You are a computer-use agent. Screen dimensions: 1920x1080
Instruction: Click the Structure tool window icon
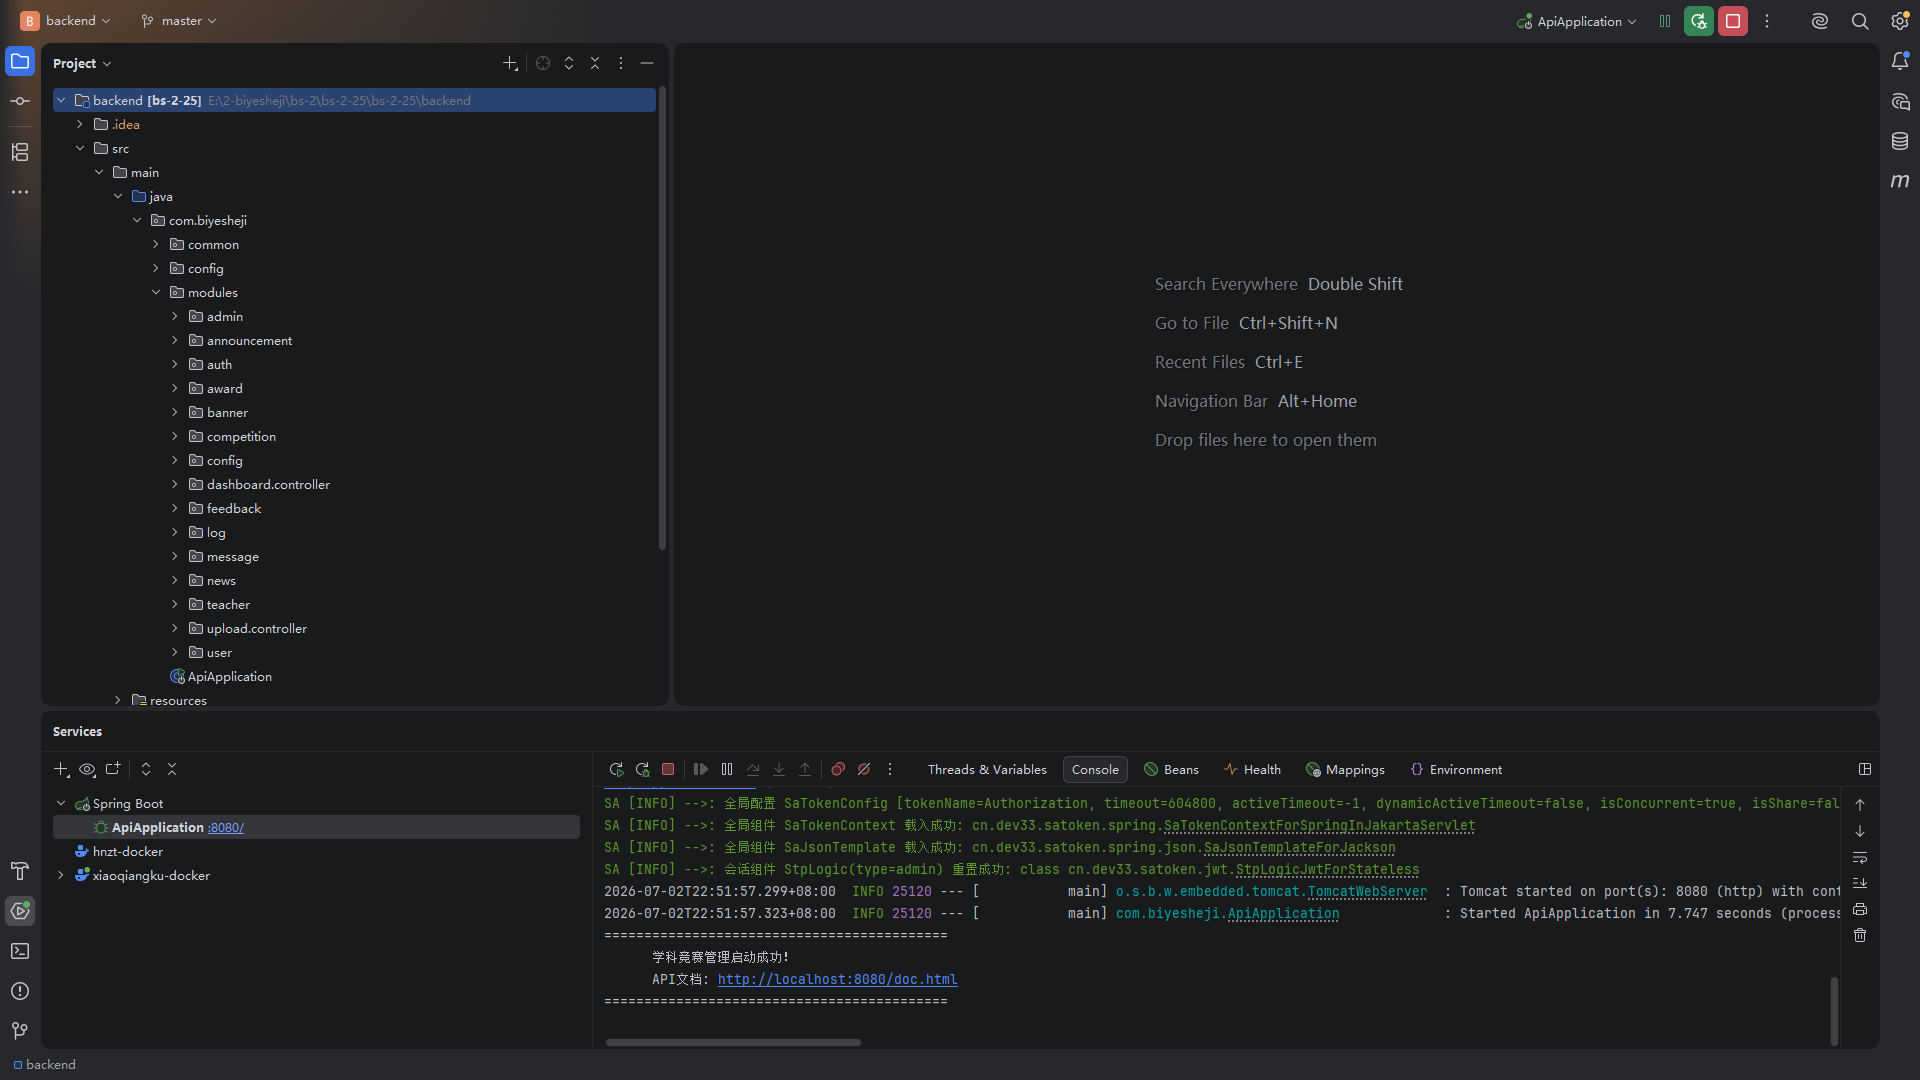coord(20,152)
